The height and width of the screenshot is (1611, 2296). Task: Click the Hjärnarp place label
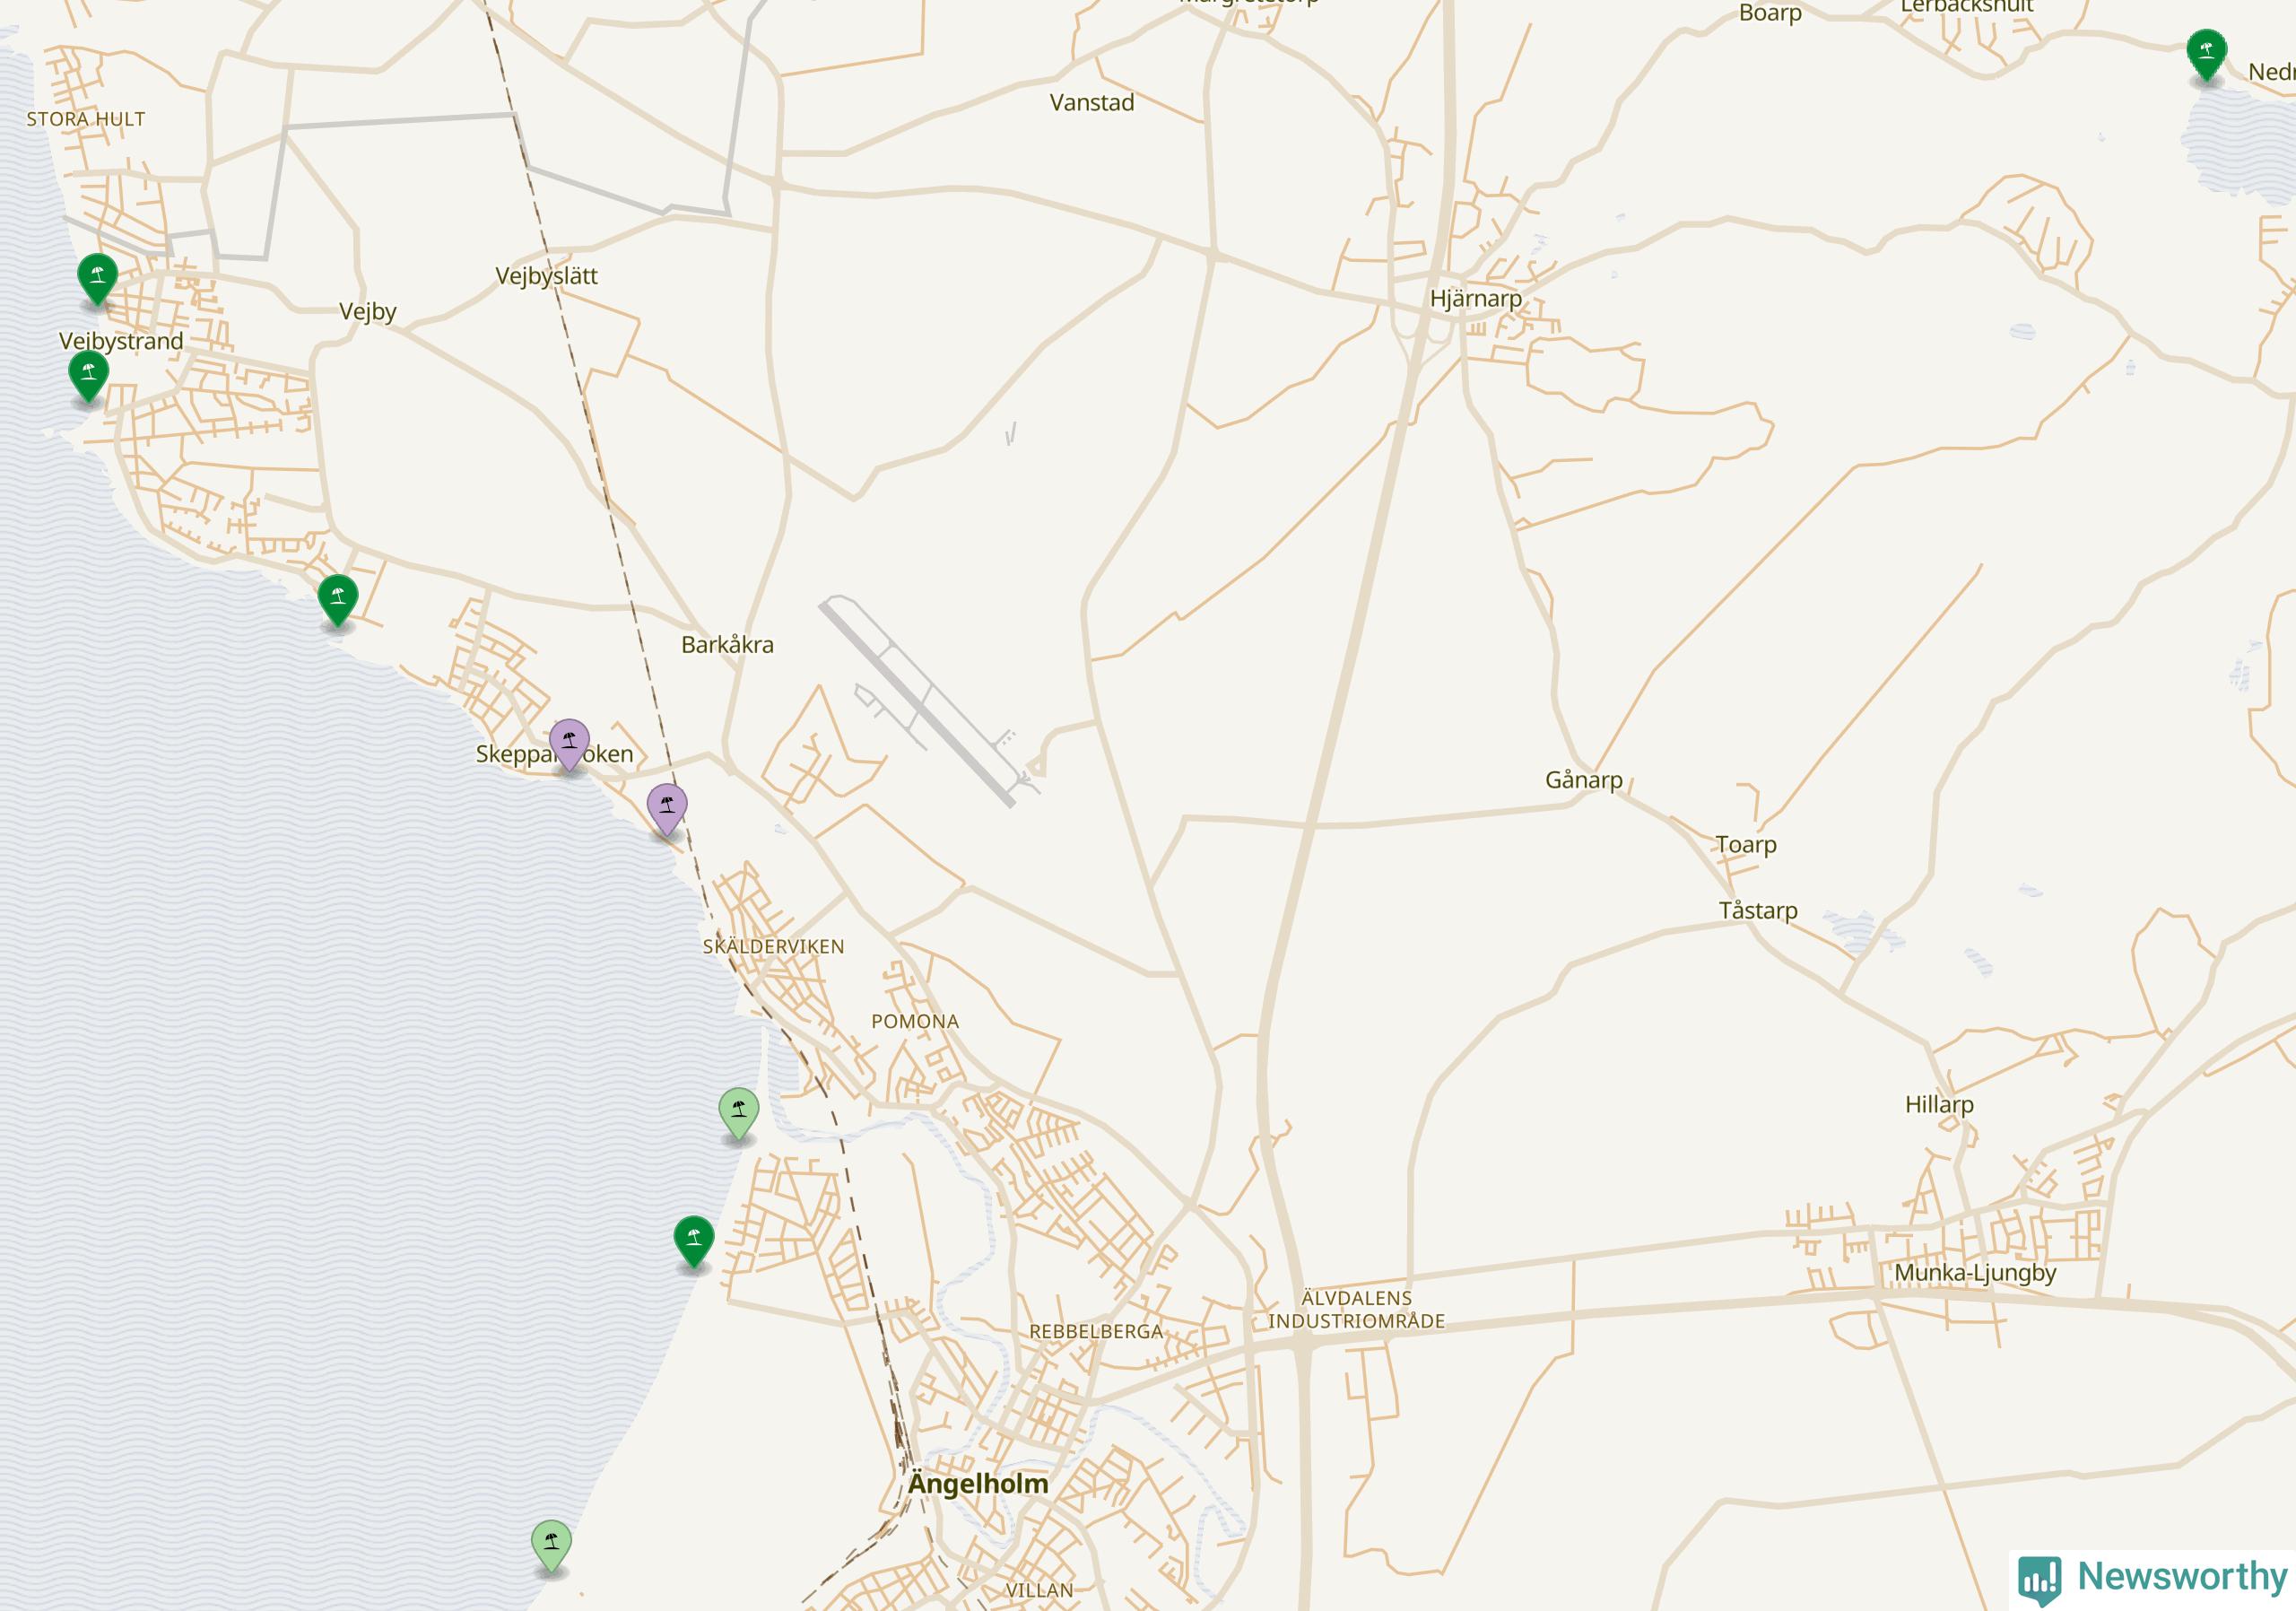1476,298
